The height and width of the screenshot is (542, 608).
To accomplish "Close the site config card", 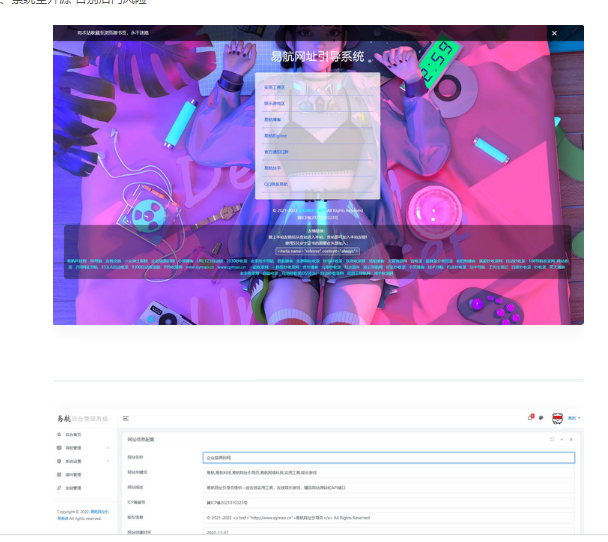I will pos(571,439).
